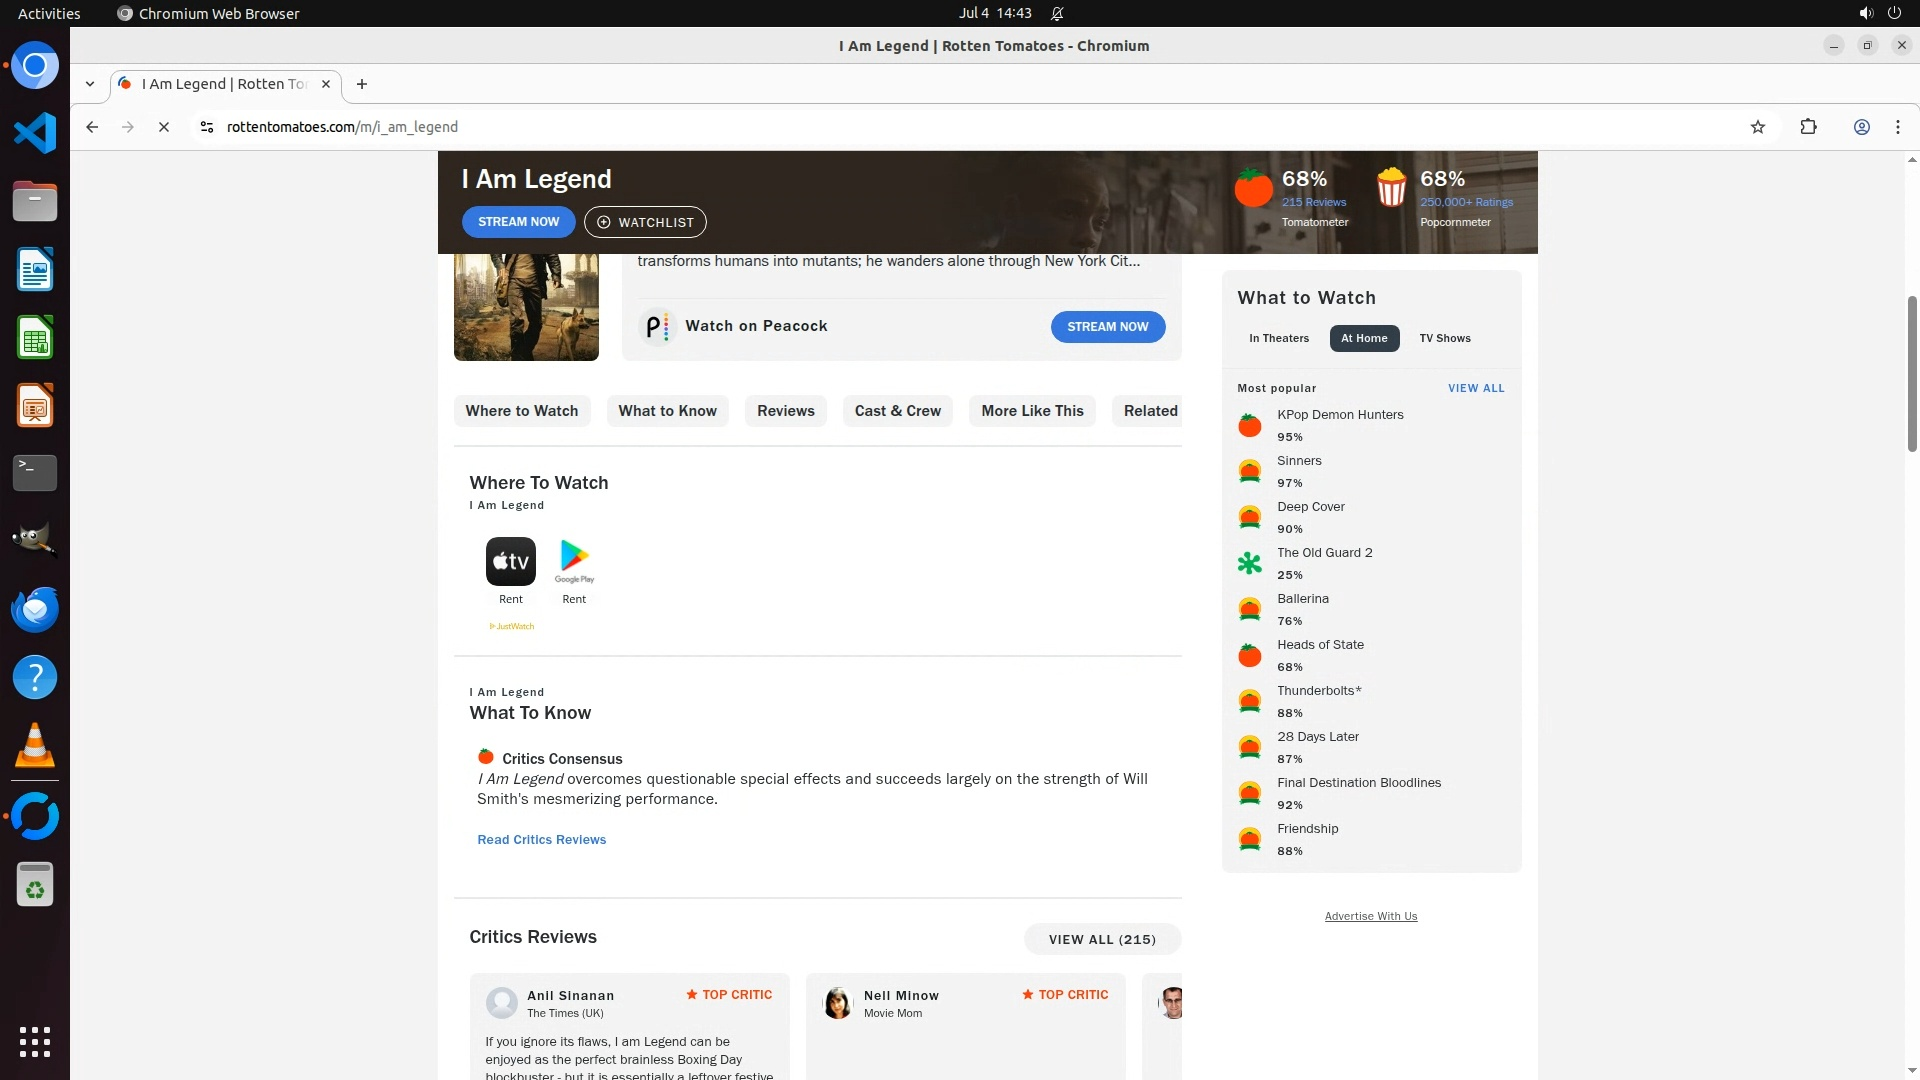The image size is (1920, 1080).
Task: Click the Popcornmeter popcorn bucket icon
Action: 1391,188
